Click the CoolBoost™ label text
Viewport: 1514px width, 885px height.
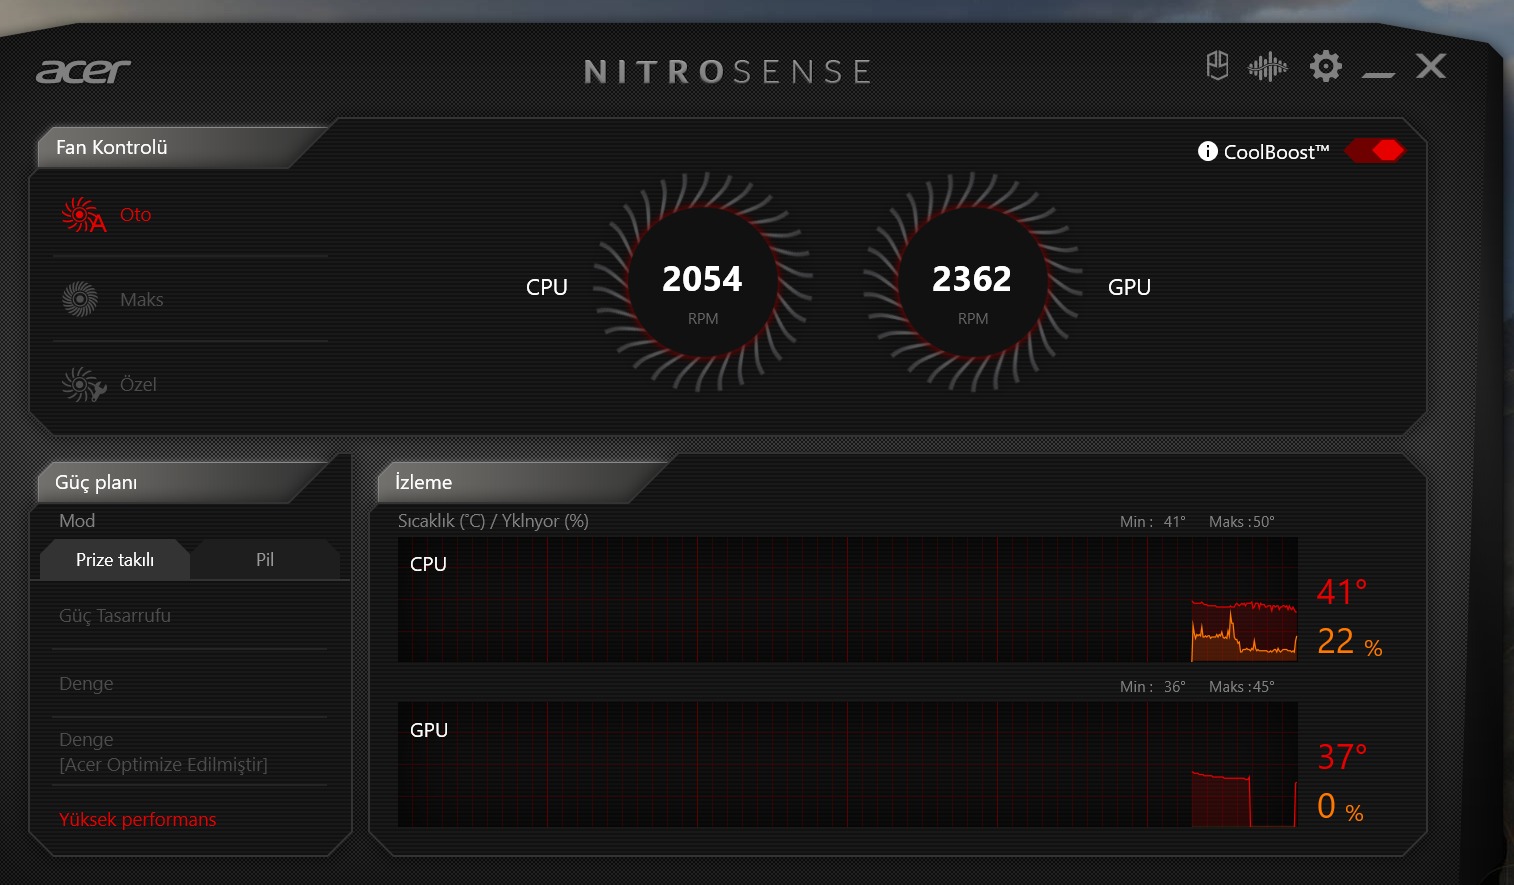point(1277,152)
